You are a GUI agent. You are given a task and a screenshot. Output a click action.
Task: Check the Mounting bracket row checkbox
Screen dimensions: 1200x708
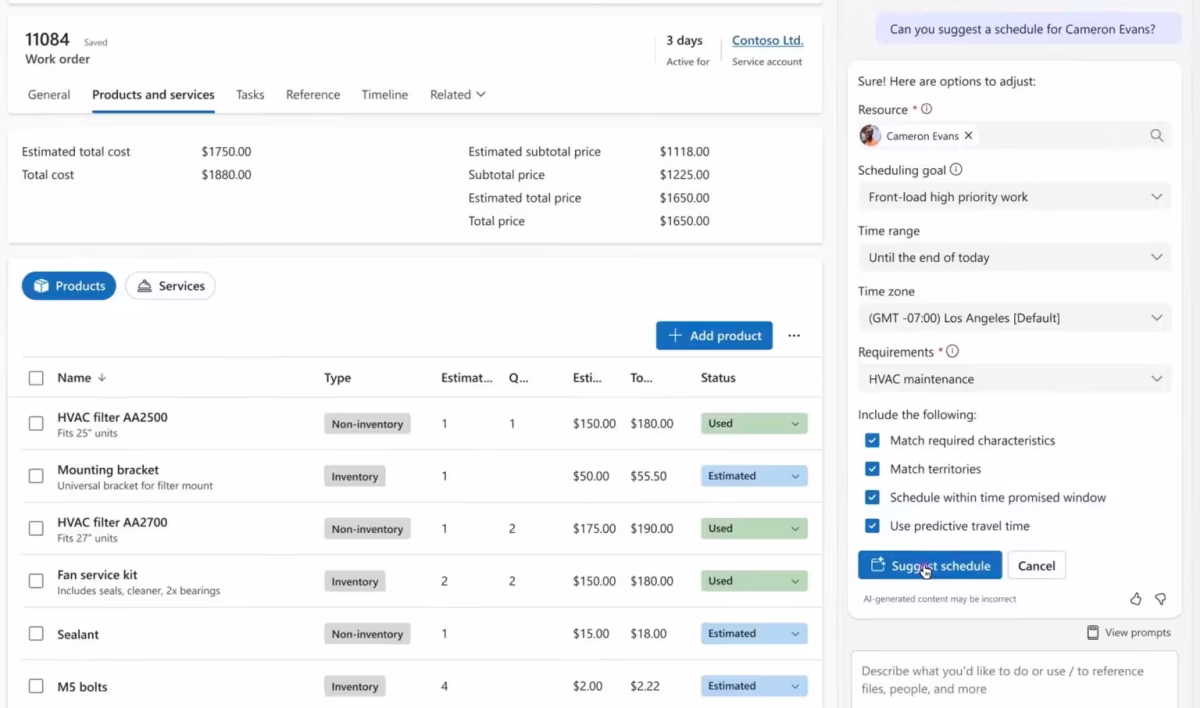point(36,476)
